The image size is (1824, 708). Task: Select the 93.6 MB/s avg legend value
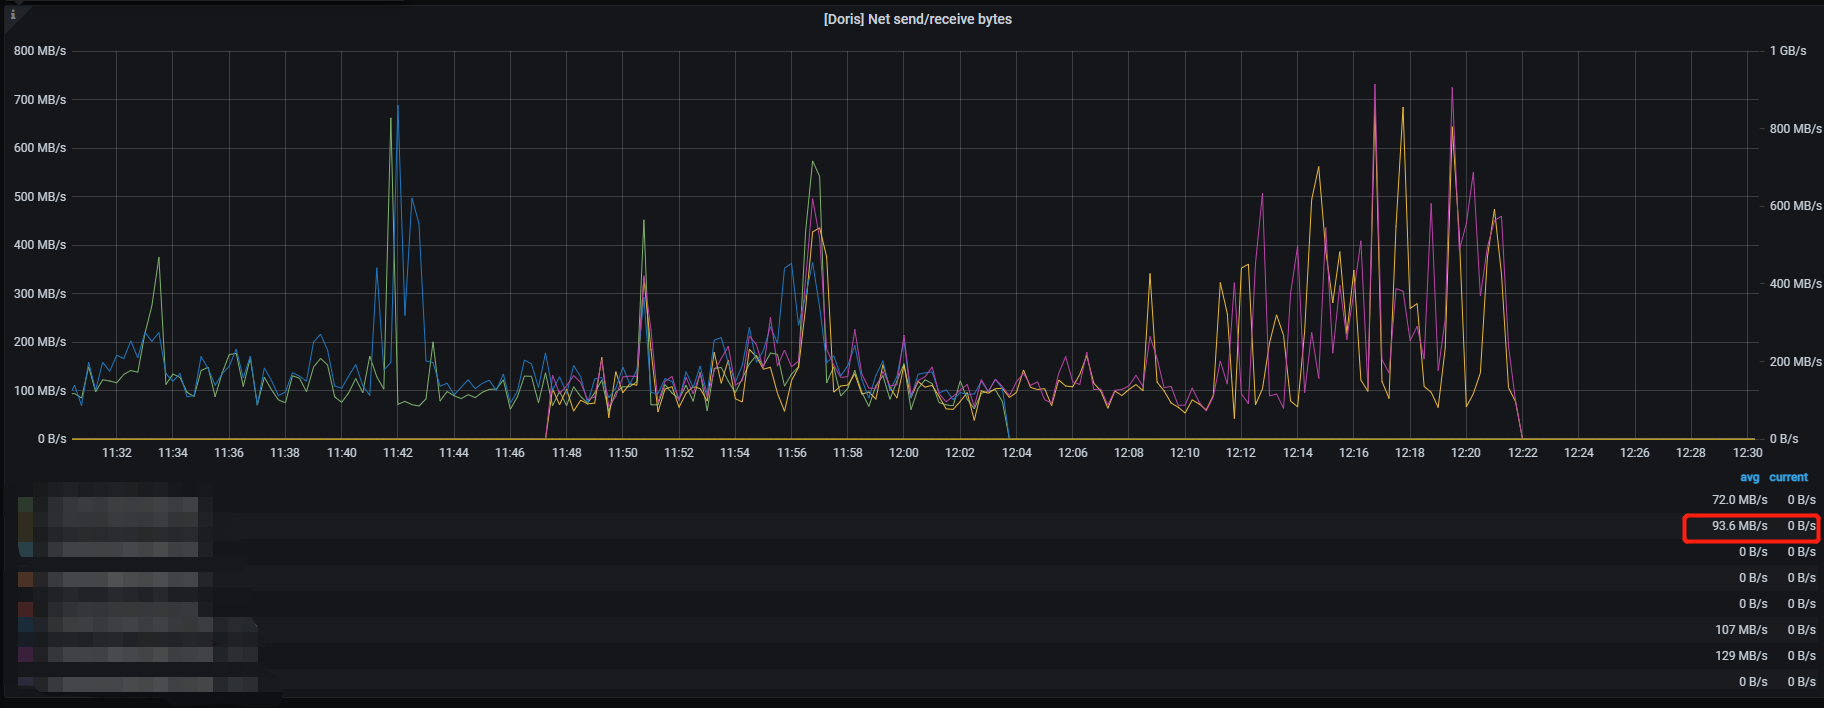[x=1739, y=526]
